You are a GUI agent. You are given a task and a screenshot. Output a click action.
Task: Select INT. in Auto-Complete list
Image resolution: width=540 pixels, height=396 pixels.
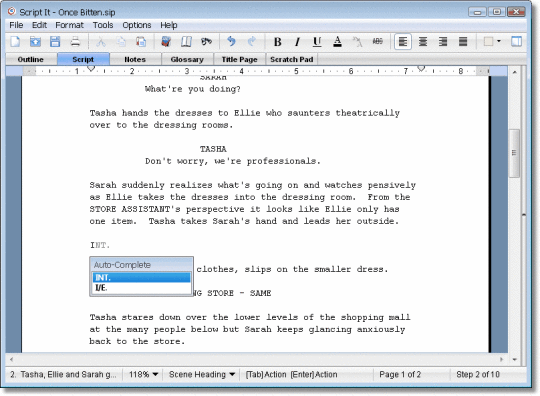pos(141,277)
